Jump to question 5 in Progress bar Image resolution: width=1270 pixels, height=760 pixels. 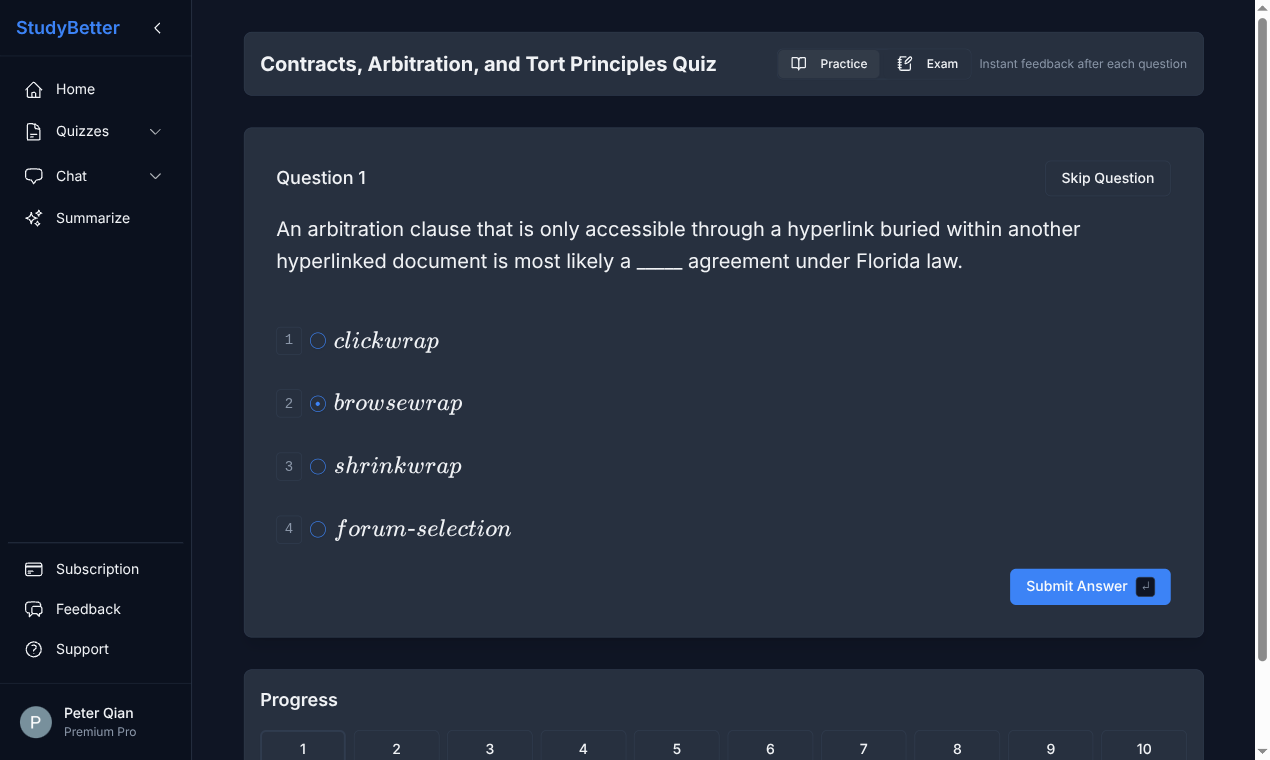pos(676,748)
